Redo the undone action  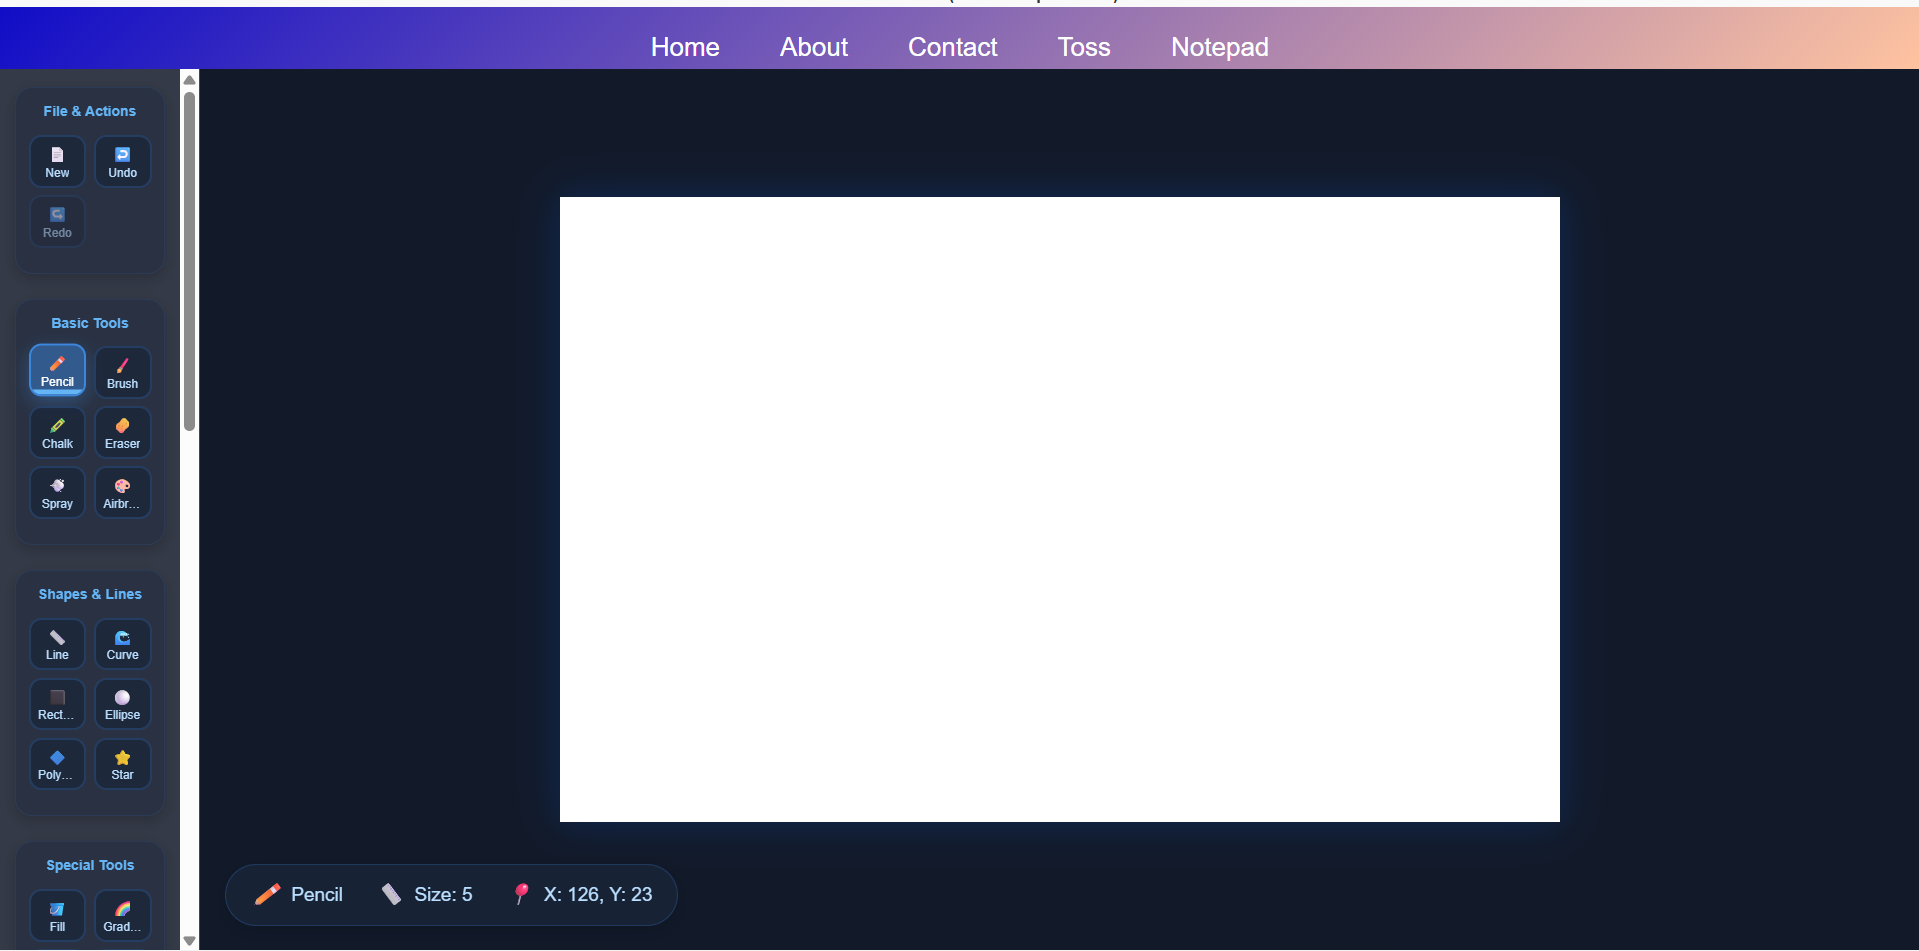[x=57, y=221]
